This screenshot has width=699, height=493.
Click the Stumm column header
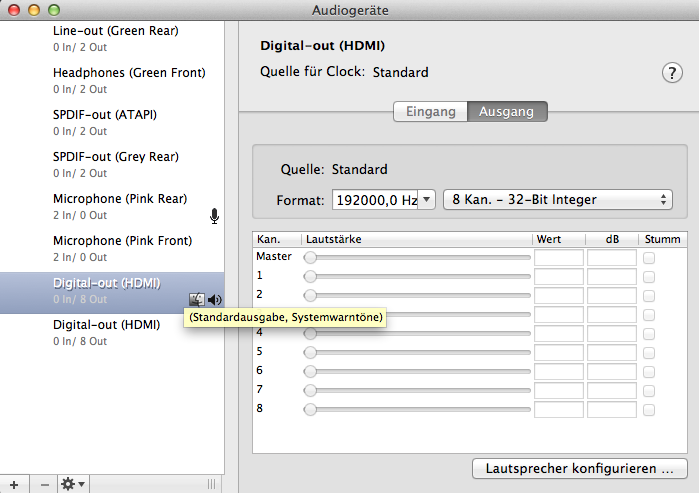662,239
